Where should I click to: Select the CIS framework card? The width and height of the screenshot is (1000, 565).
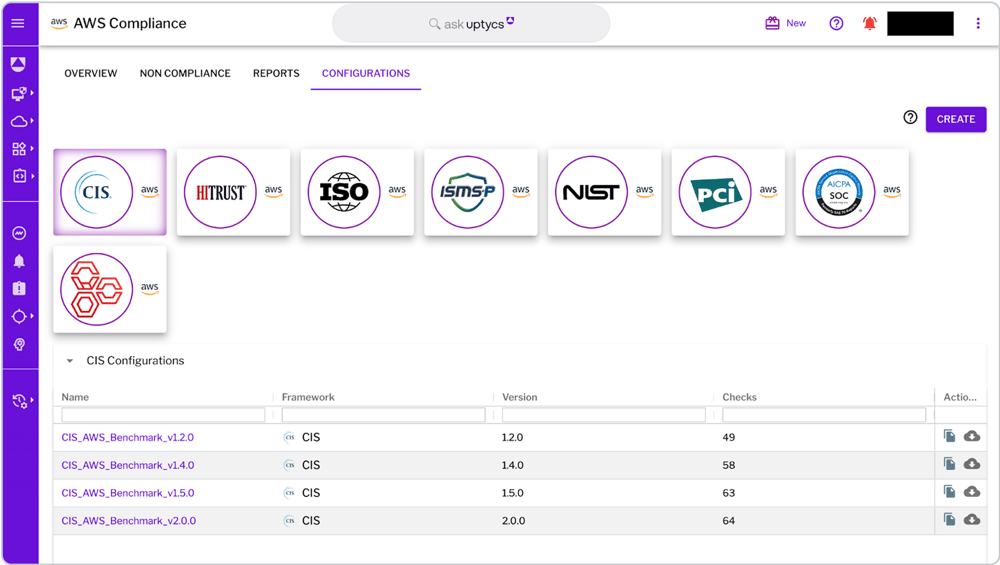pos(110,192)
